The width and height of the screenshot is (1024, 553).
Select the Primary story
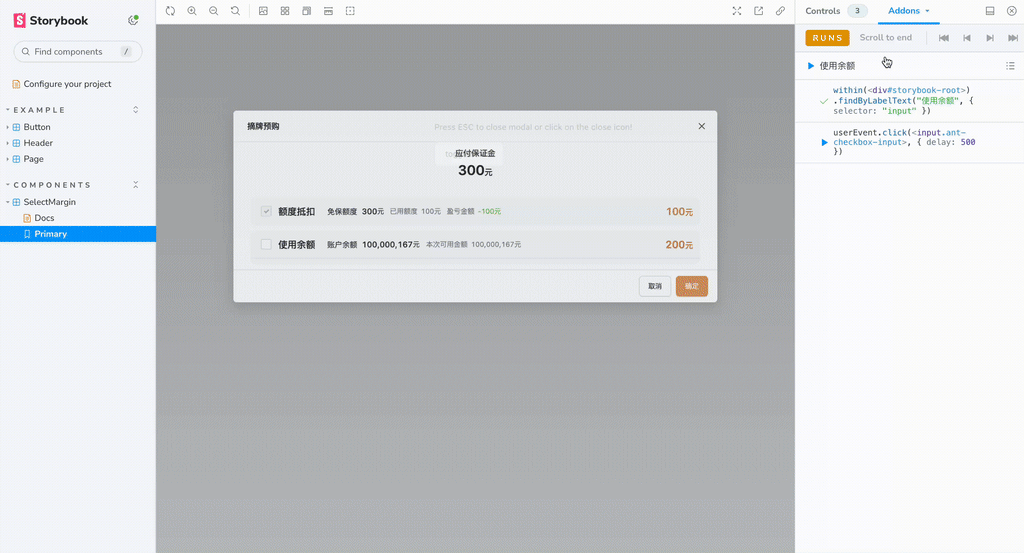78,234
